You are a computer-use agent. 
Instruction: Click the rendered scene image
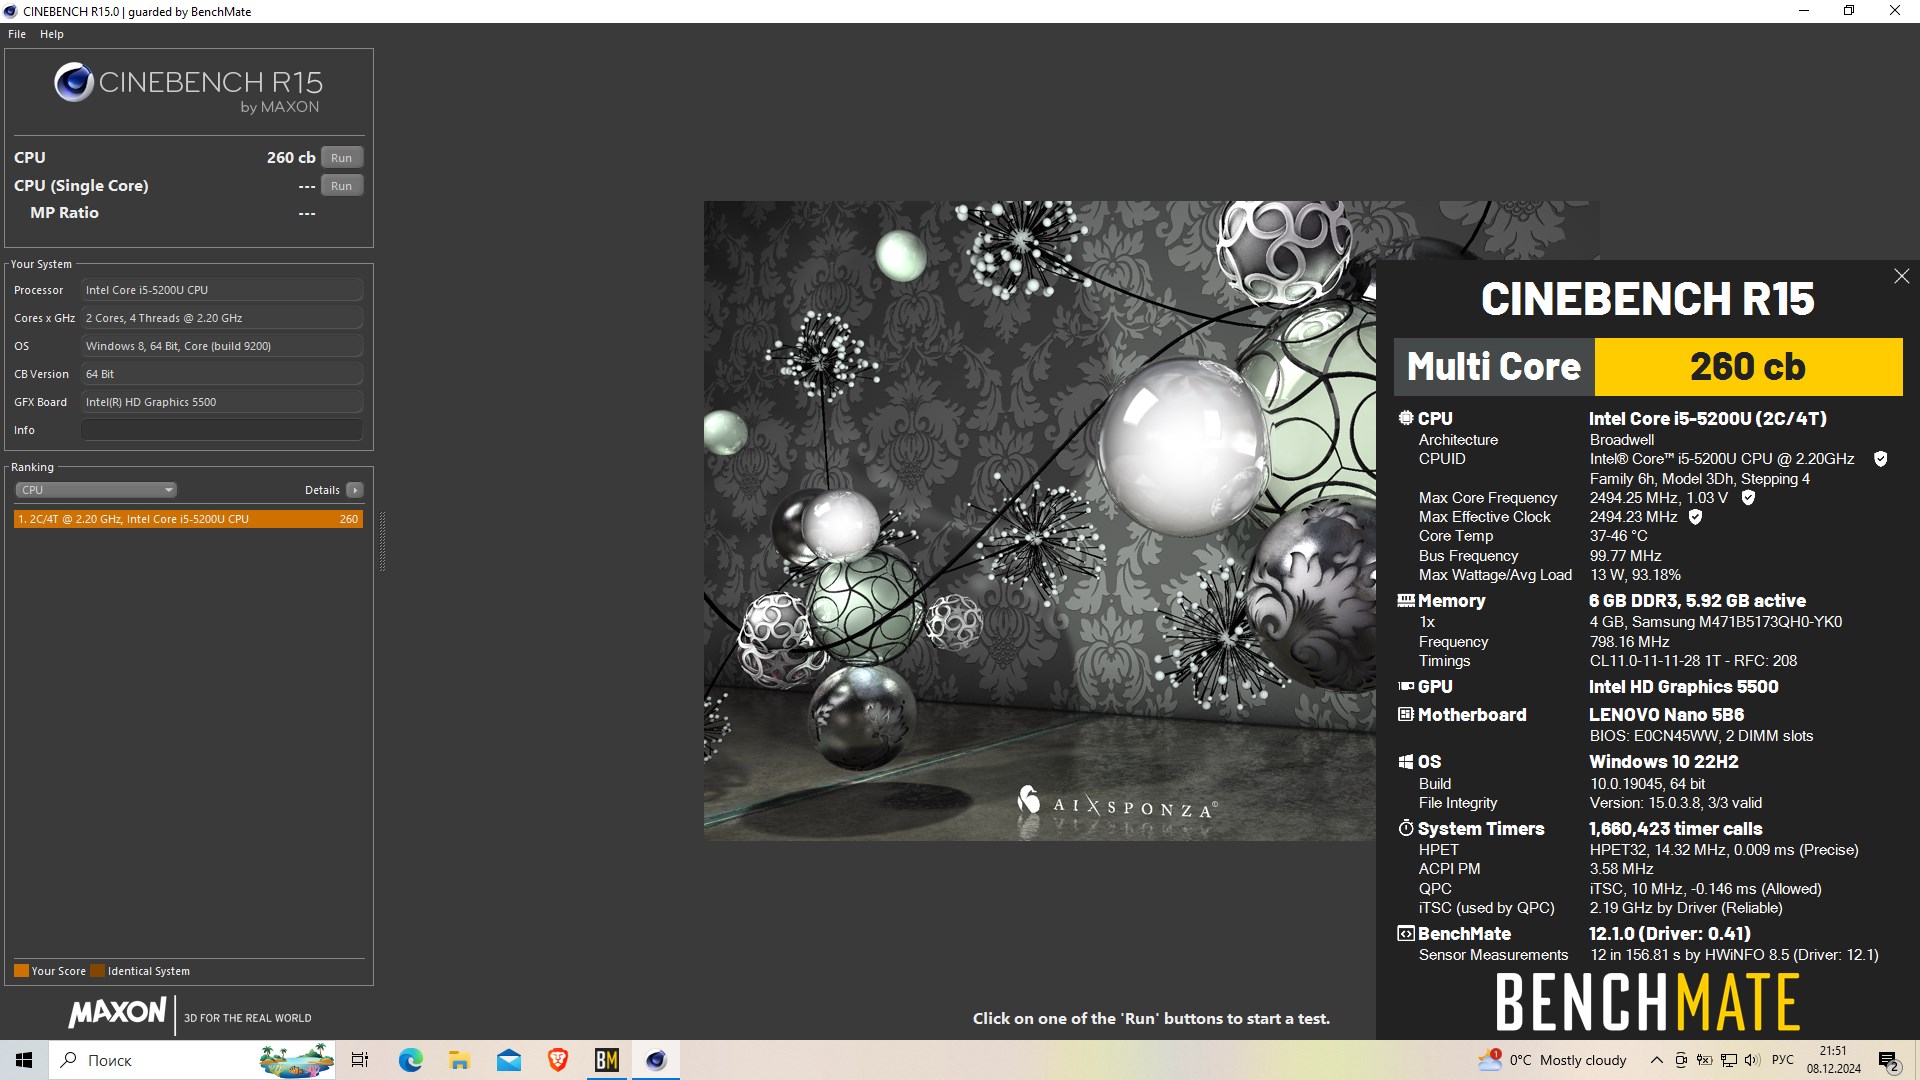point(1040,521)
